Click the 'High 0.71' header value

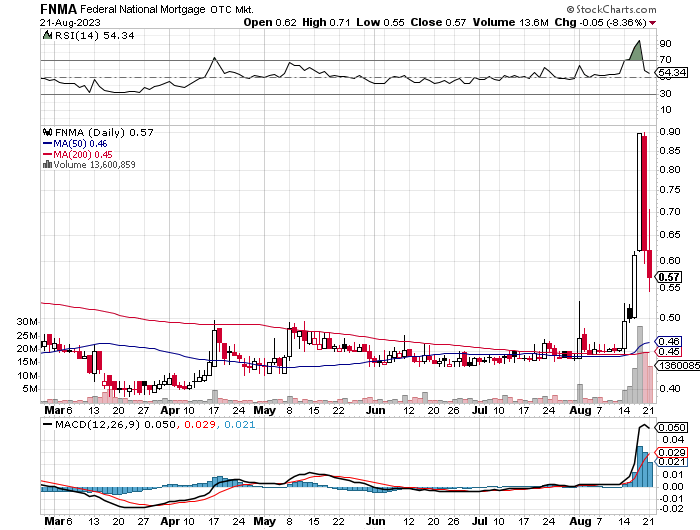326,22
